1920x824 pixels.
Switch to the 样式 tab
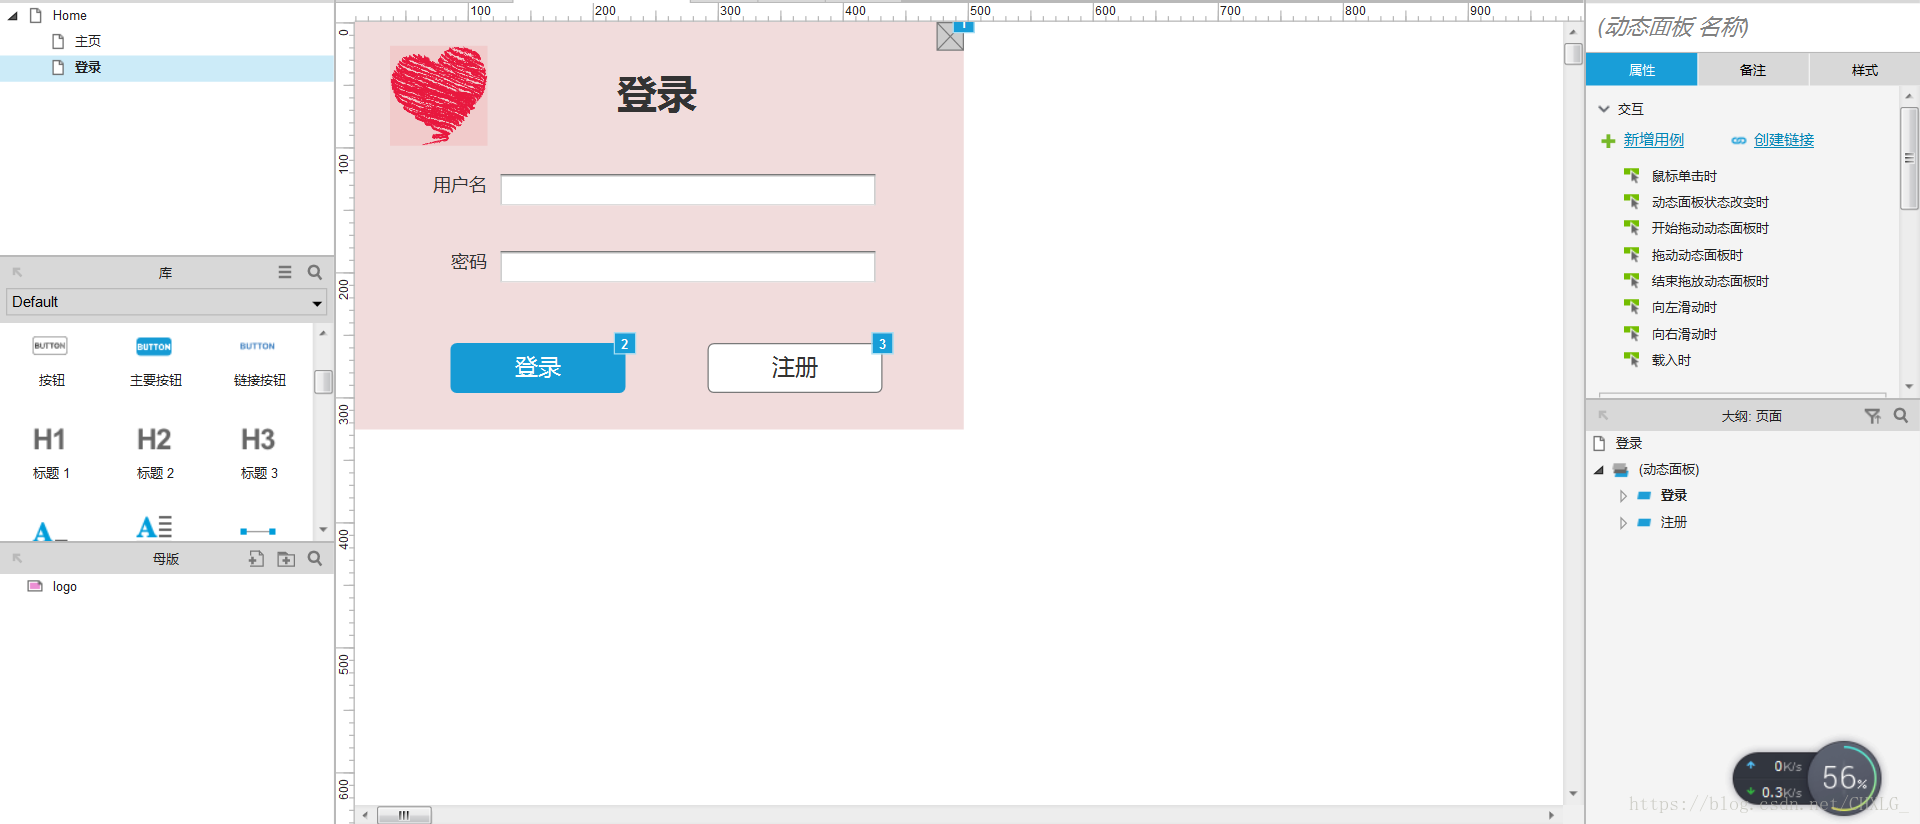coord(1865,70)
